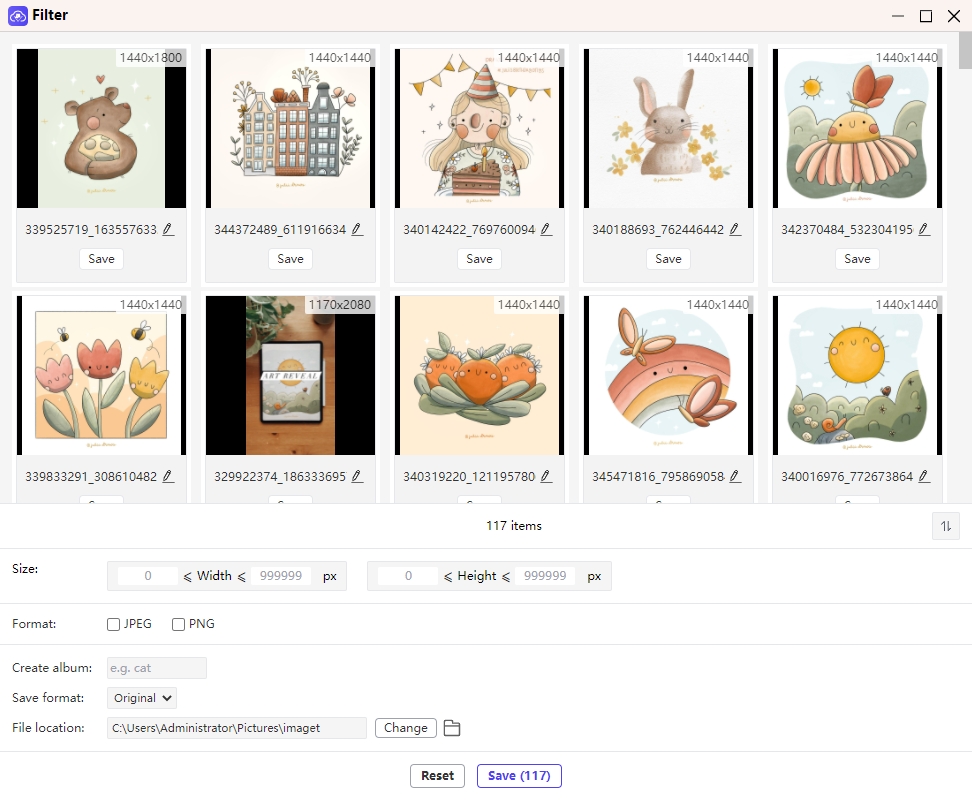Save the bear image 339525719_163557633
Screen dimensions: 972x800
pos(102,259)
